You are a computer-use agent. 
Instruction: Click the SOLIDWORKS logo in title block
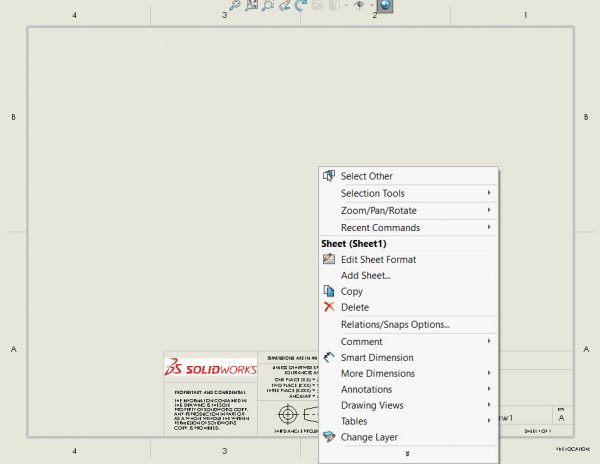tap(211, 367)
